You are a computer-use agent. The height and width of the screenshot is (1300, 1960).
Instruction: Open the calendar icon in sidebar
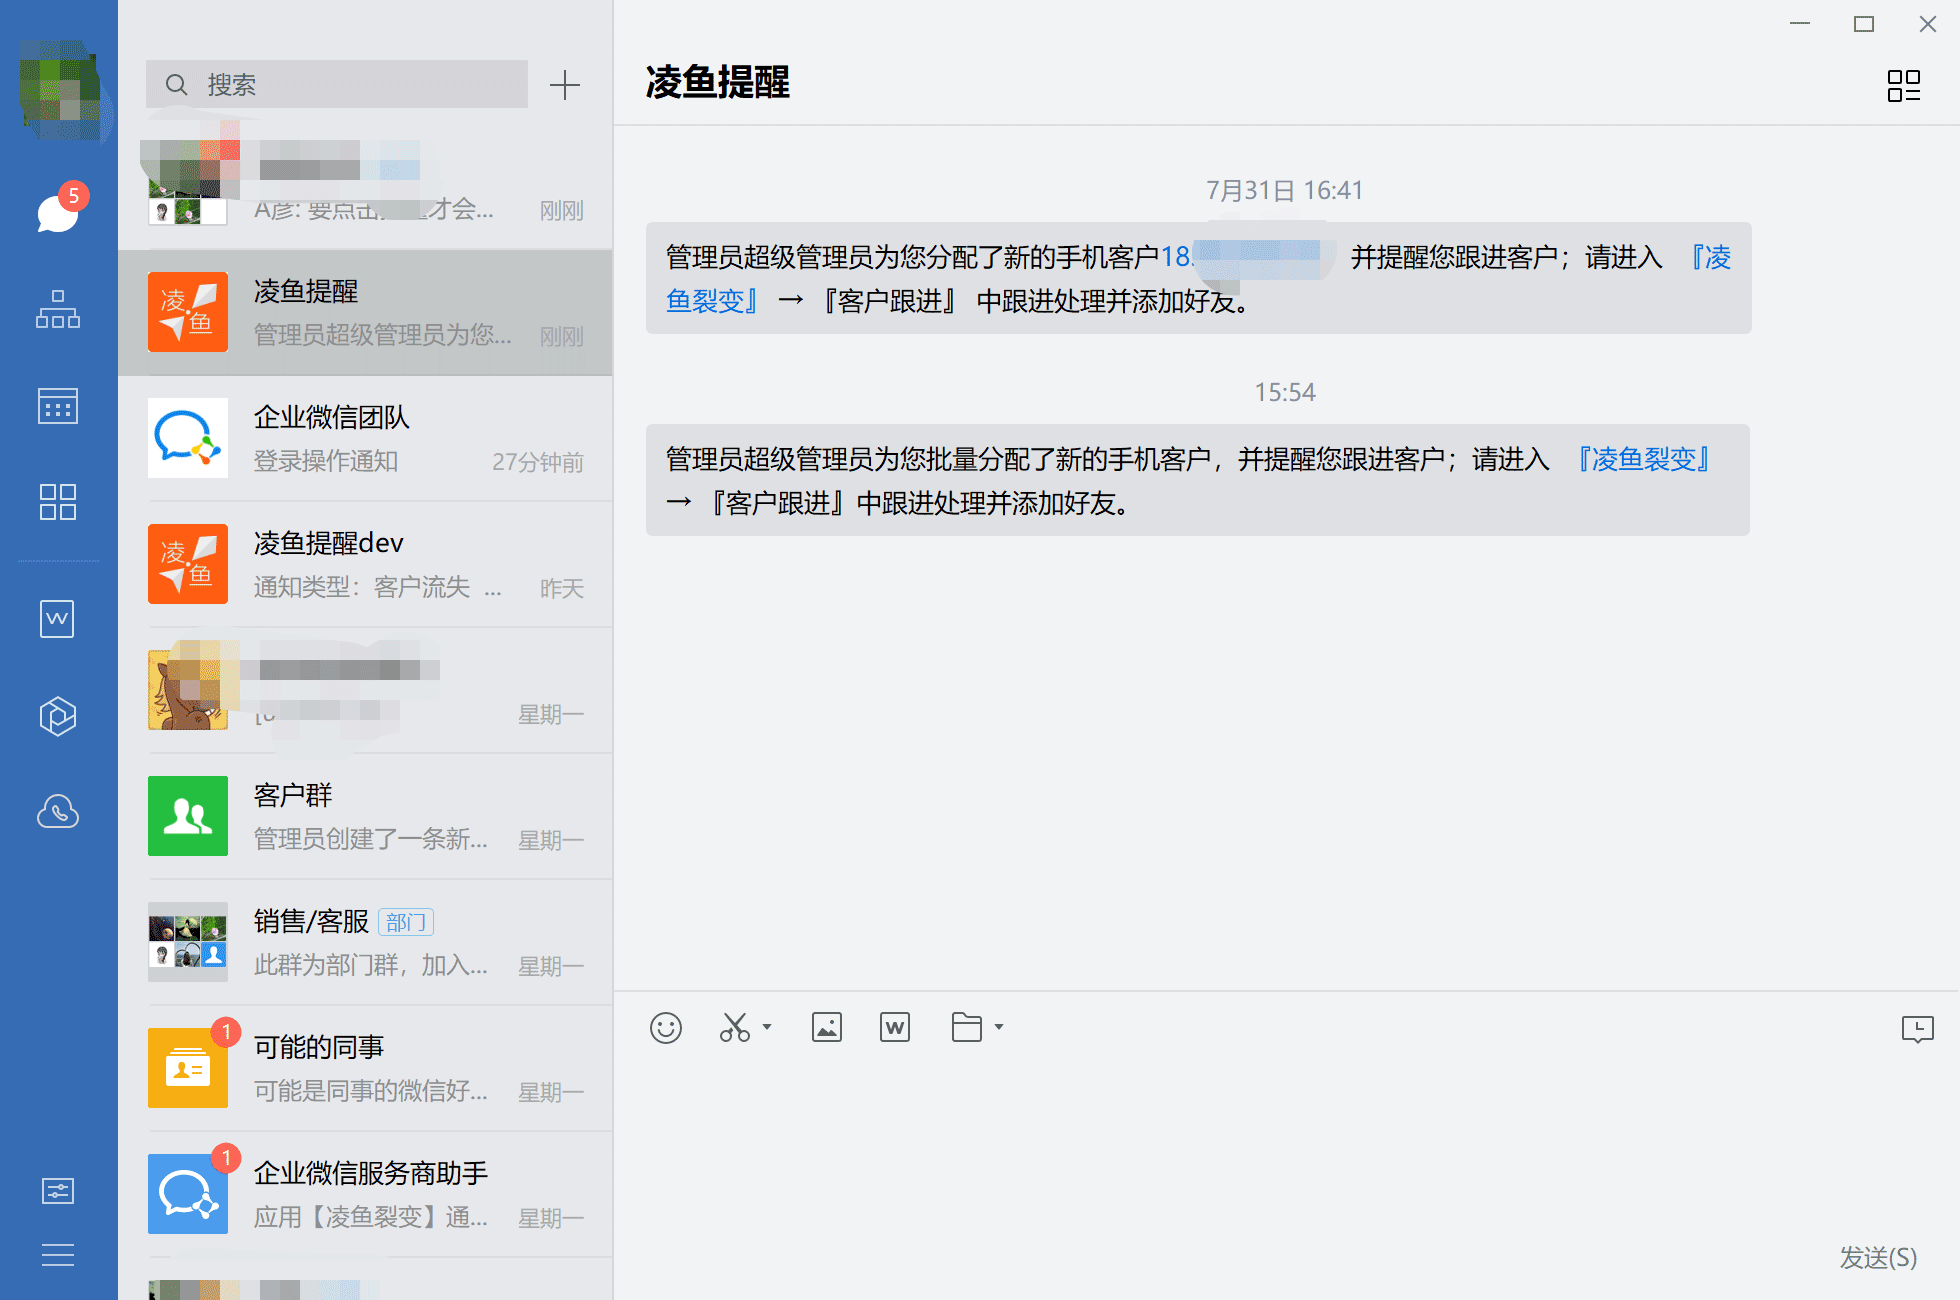tap(58, 406)
